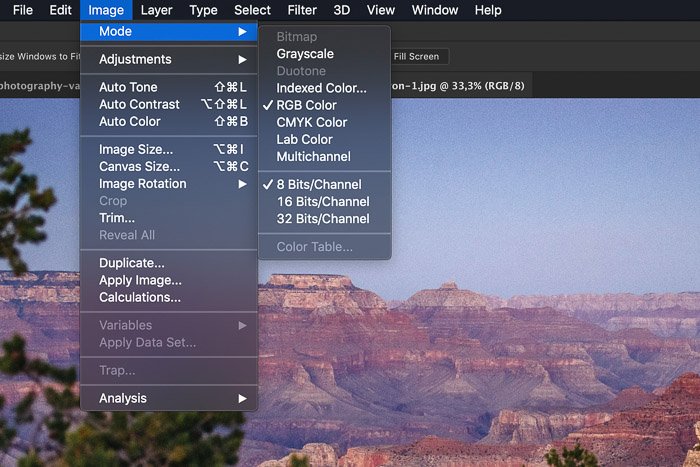Choose CMYK Color in Mode submenu
700x467 pixels.
click(311, 122)
